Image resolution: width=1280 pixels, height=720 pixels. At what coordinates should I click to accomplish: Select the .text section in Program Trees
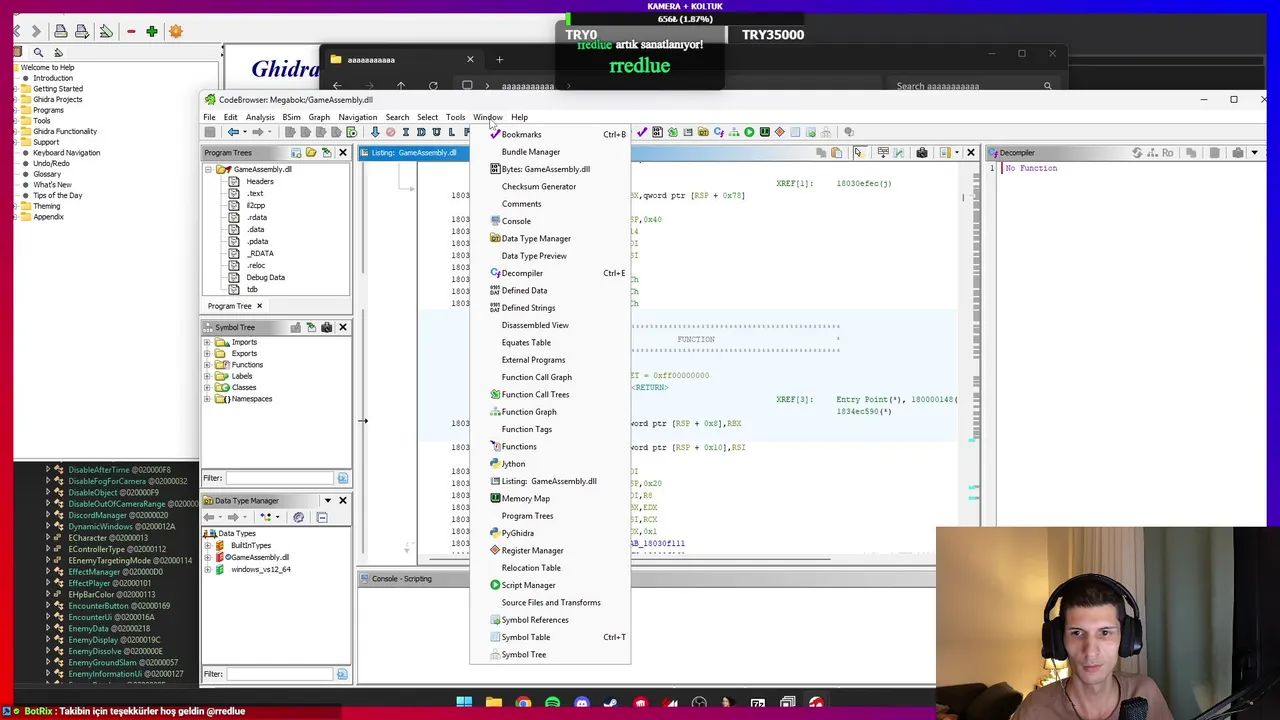(x=255, y=193)
